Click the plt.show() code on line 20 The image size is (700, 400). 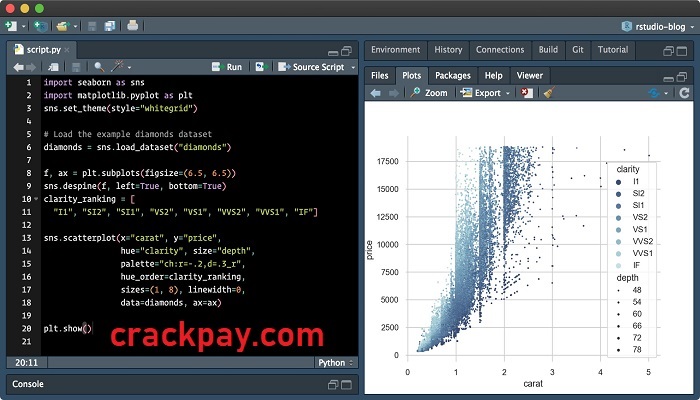pos(68,329)
